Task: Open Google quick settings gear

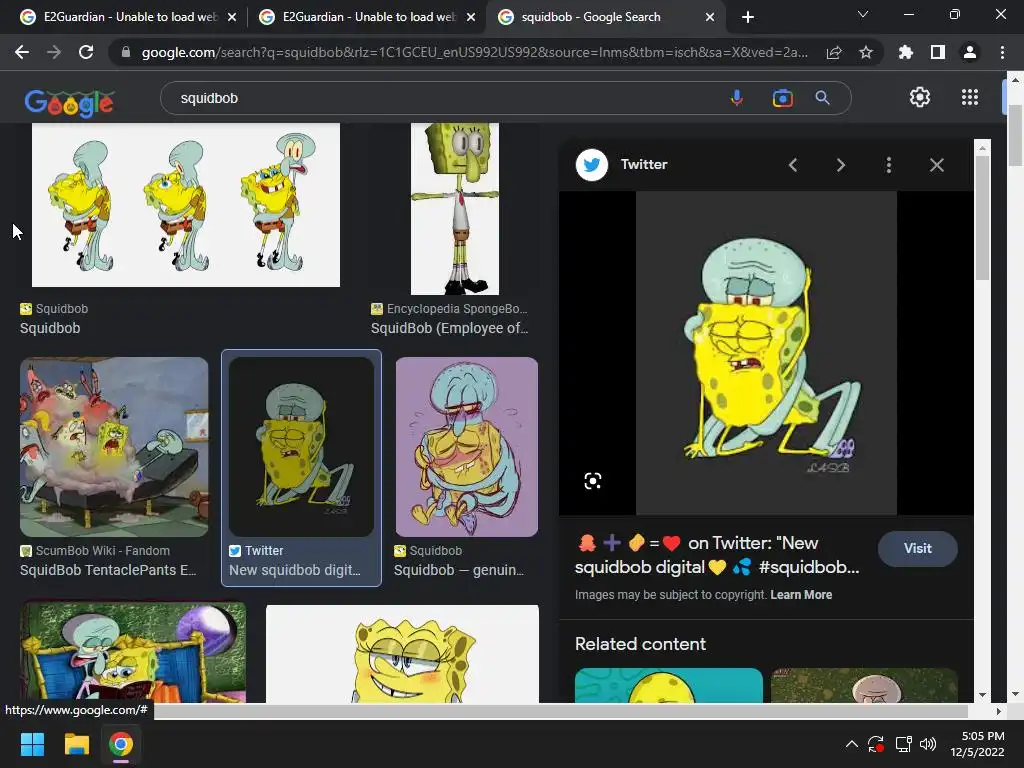Action: point(920,97)
